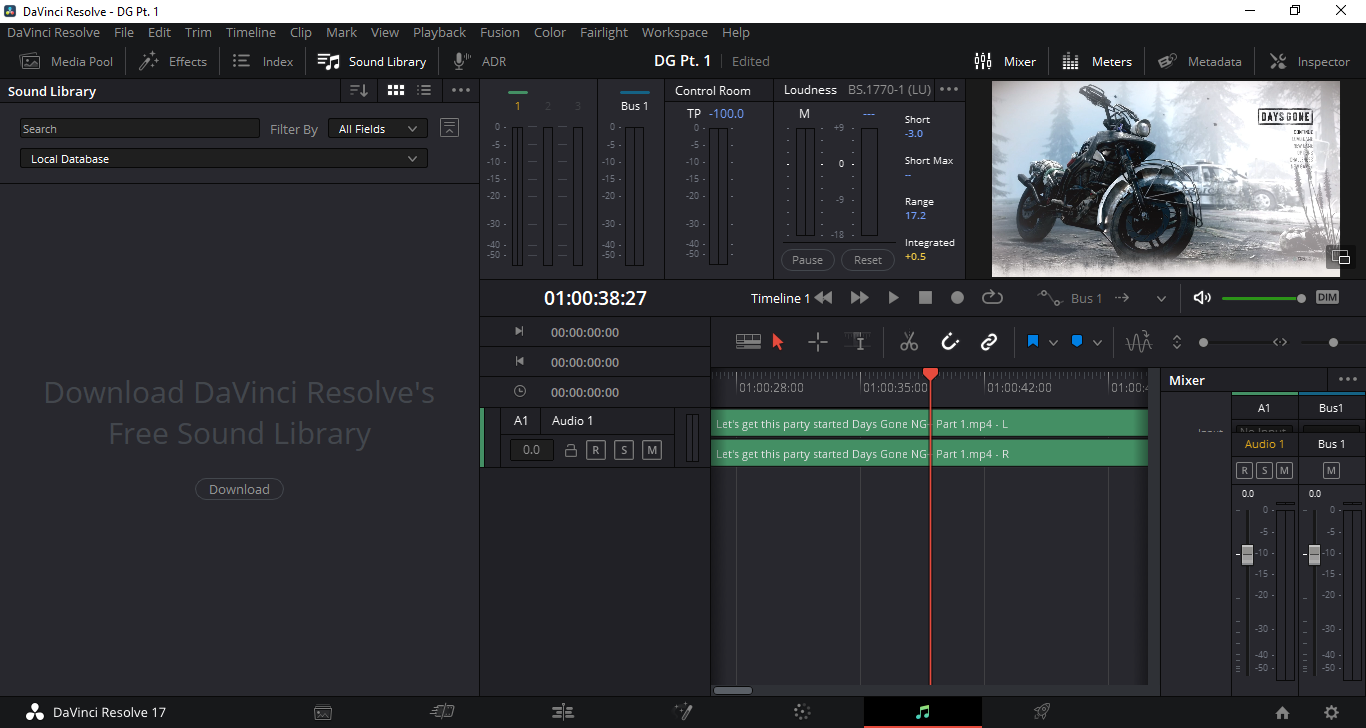Open the marker color dropdown arrow
Image resolution: width=1366 pixels, height=728 pixels.
(1097, 343)
